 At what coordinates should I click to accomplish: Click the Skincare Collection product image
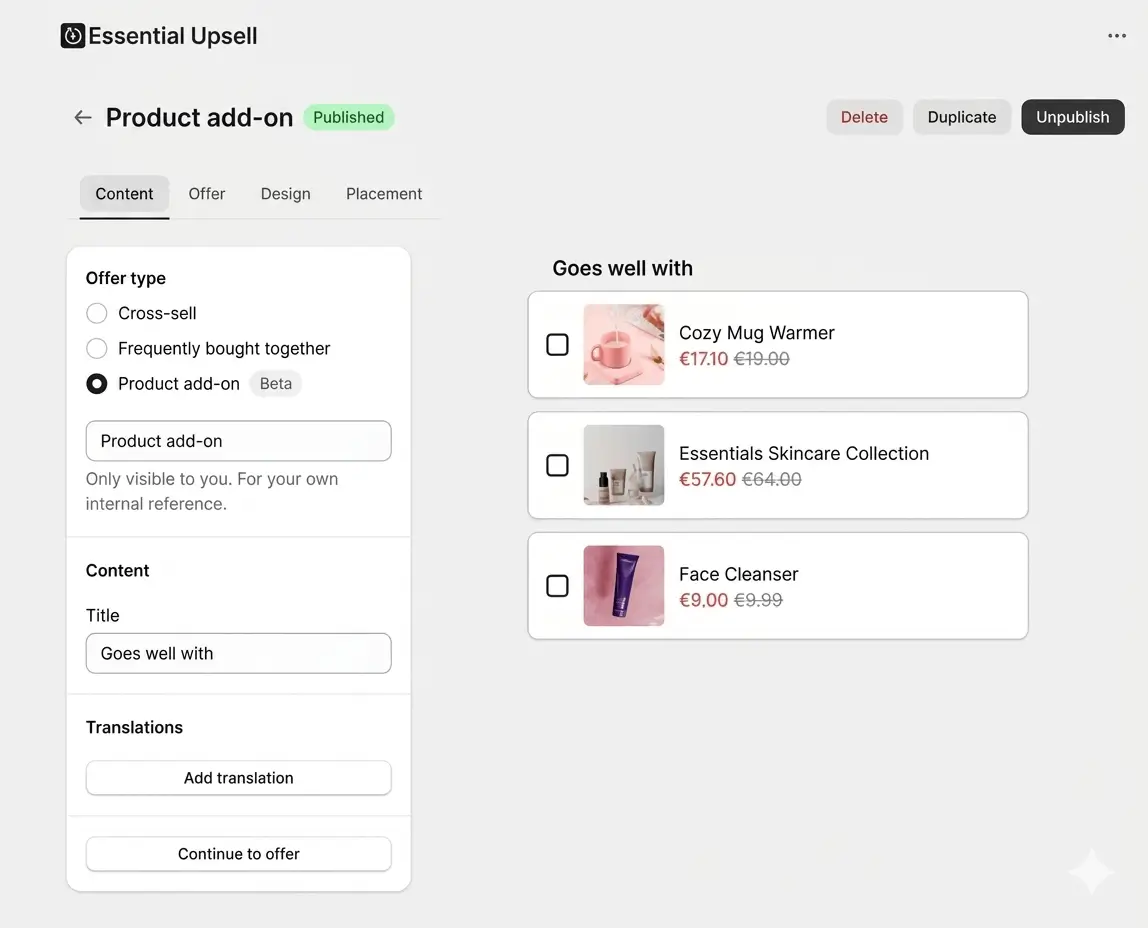pos(624,465)
